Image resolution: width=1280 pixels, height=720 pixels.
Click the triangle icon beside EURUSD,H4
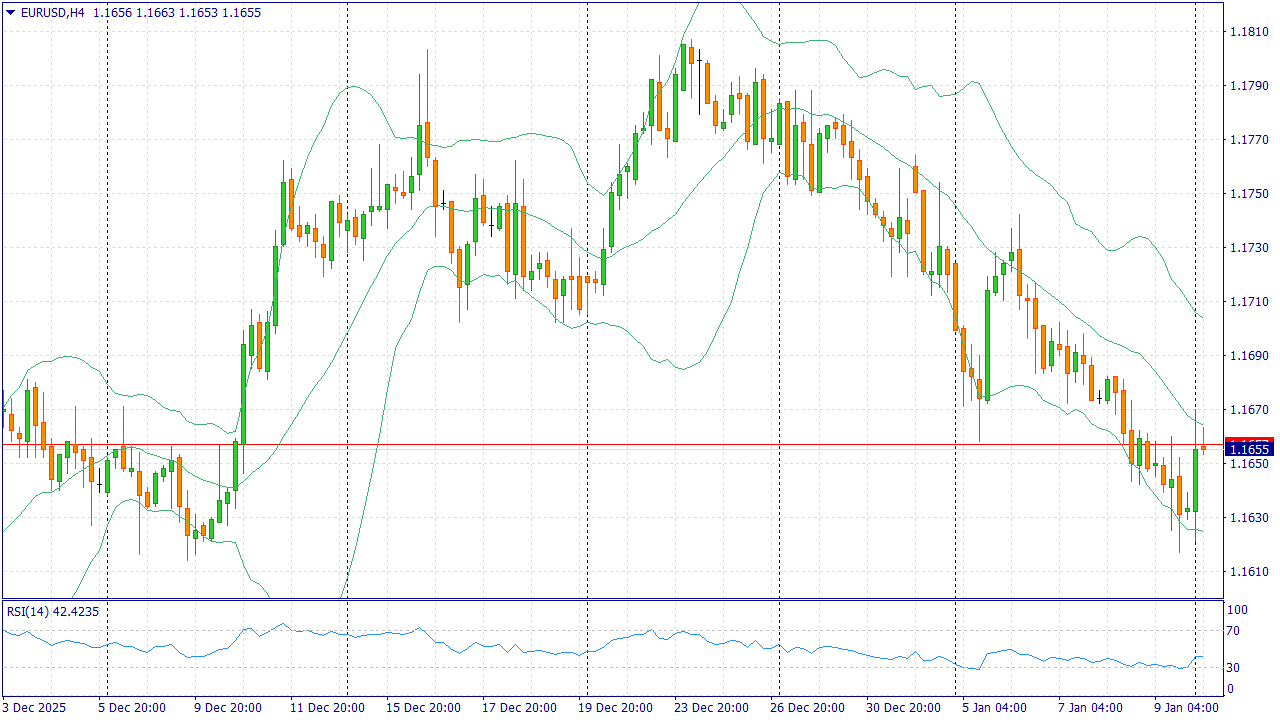pyautogui.click(x=11, y=12)
